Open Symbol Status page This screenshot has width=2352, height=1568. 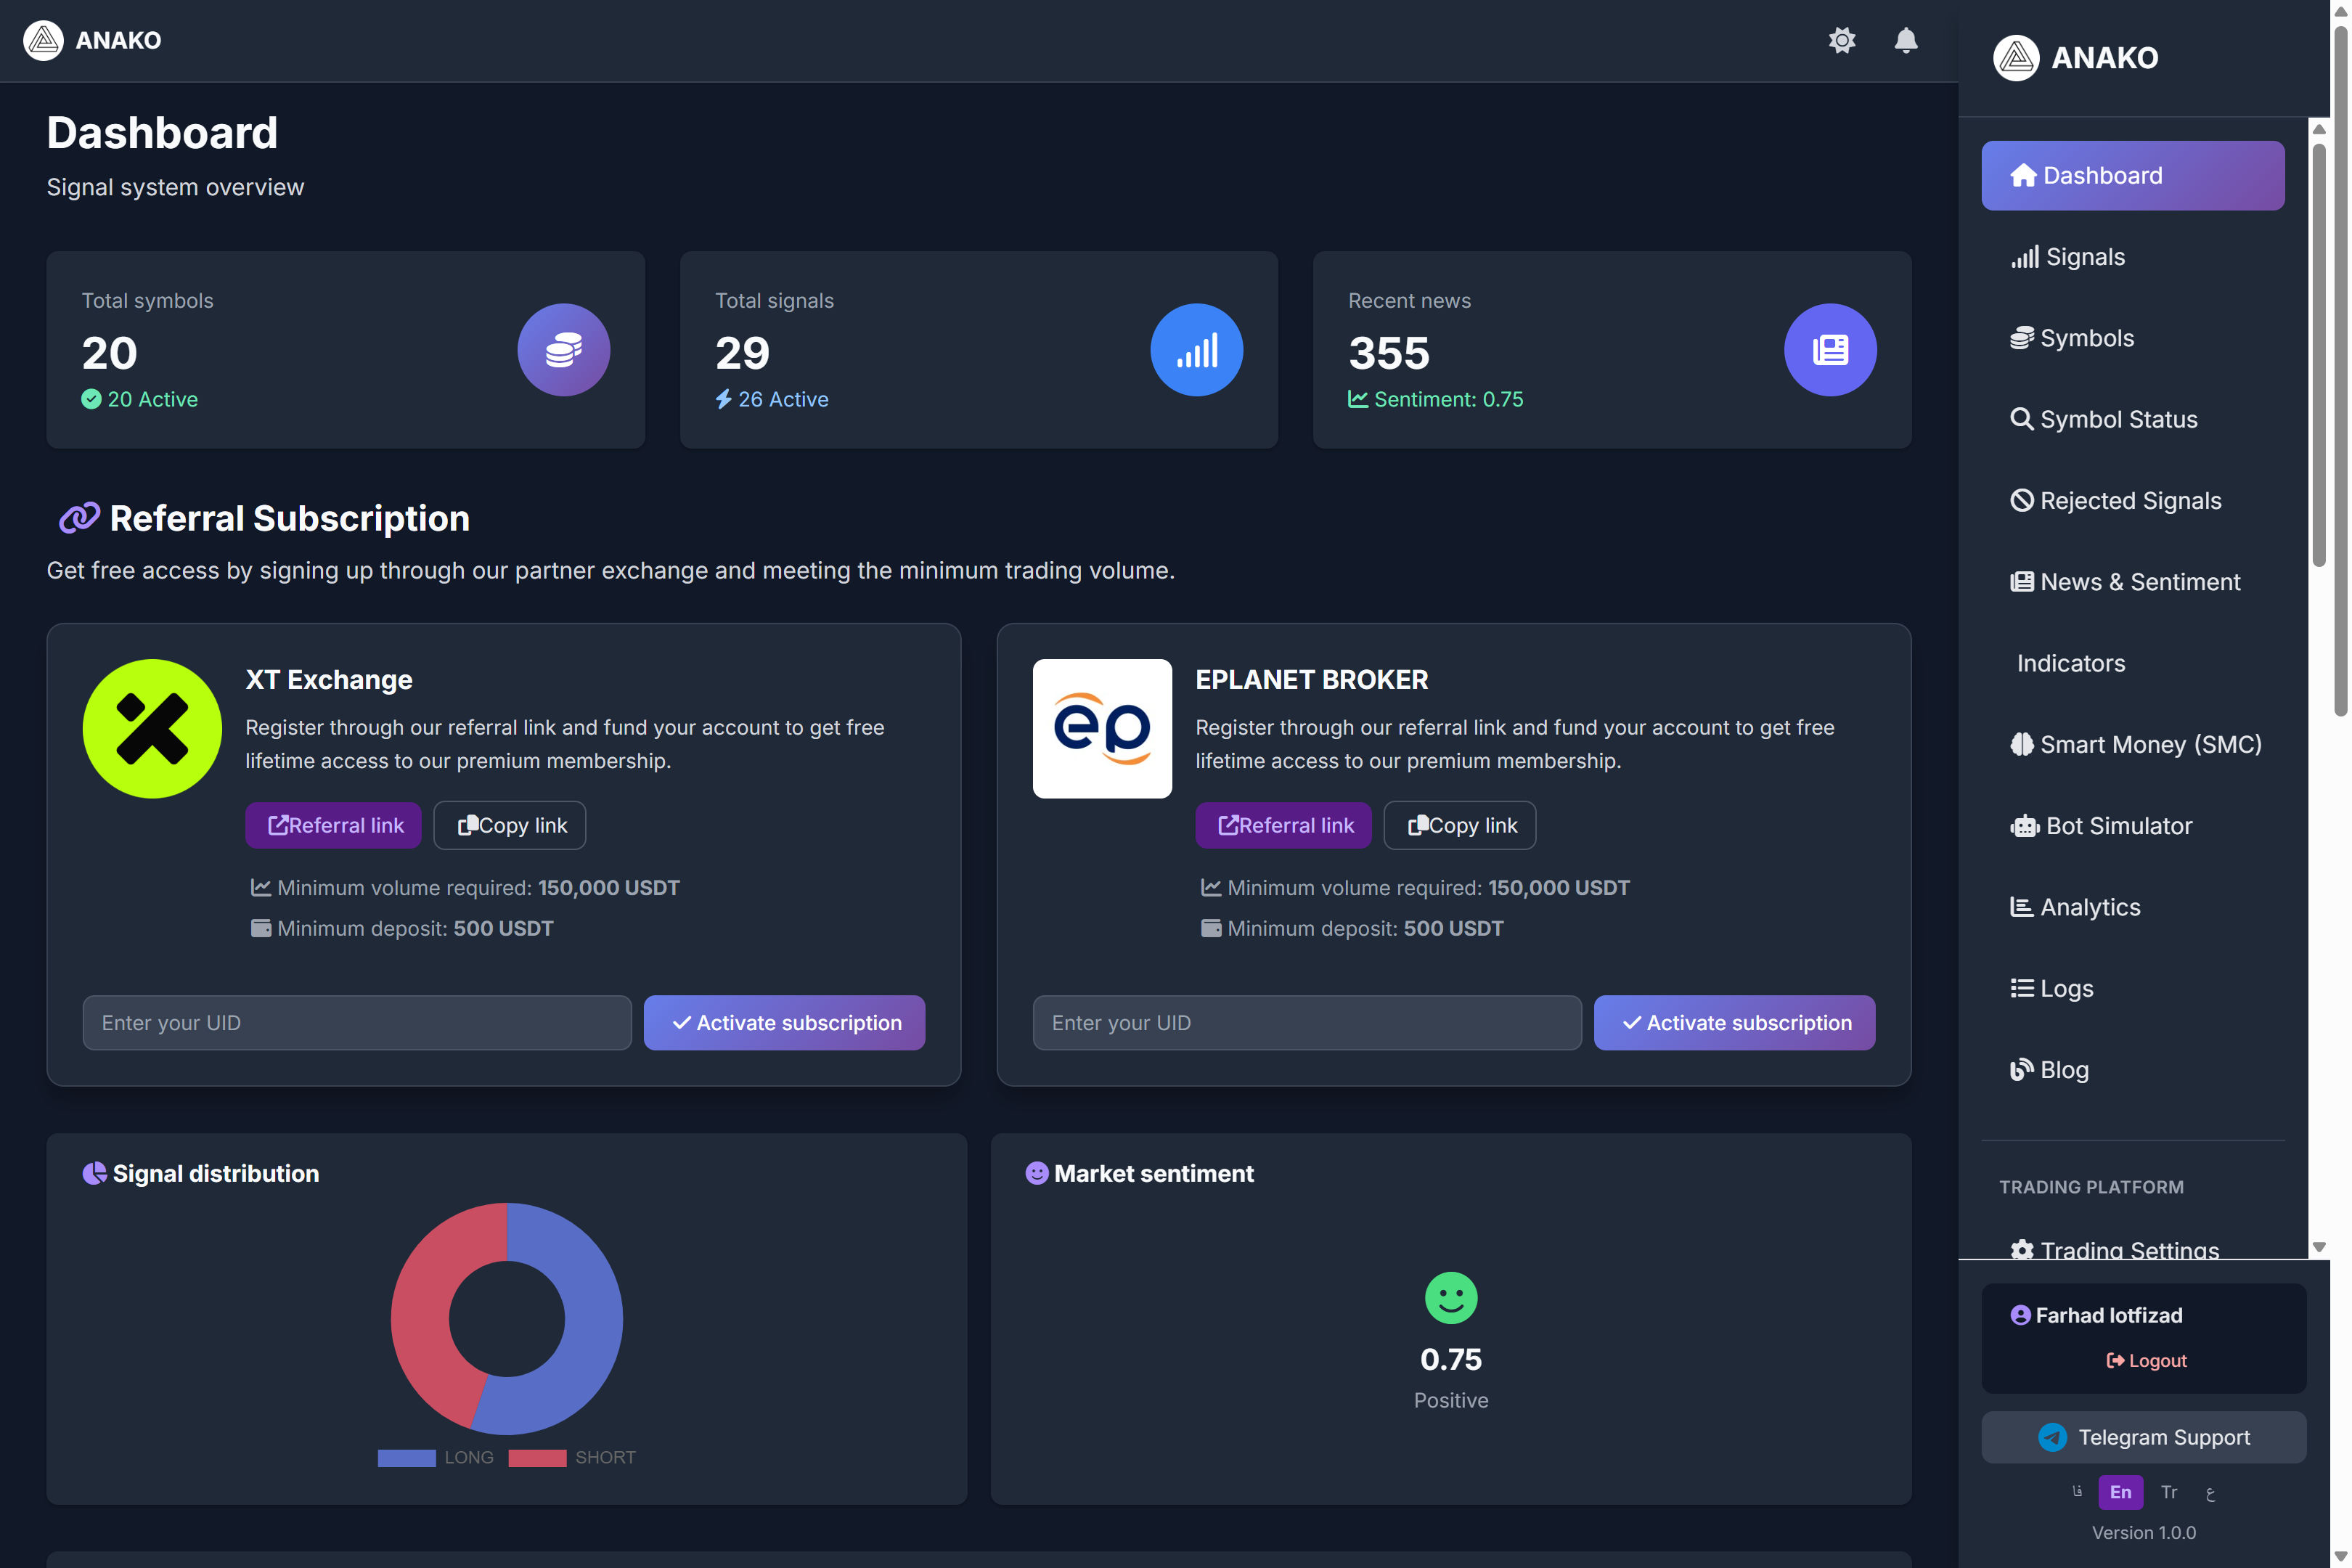pos(2133,419)
